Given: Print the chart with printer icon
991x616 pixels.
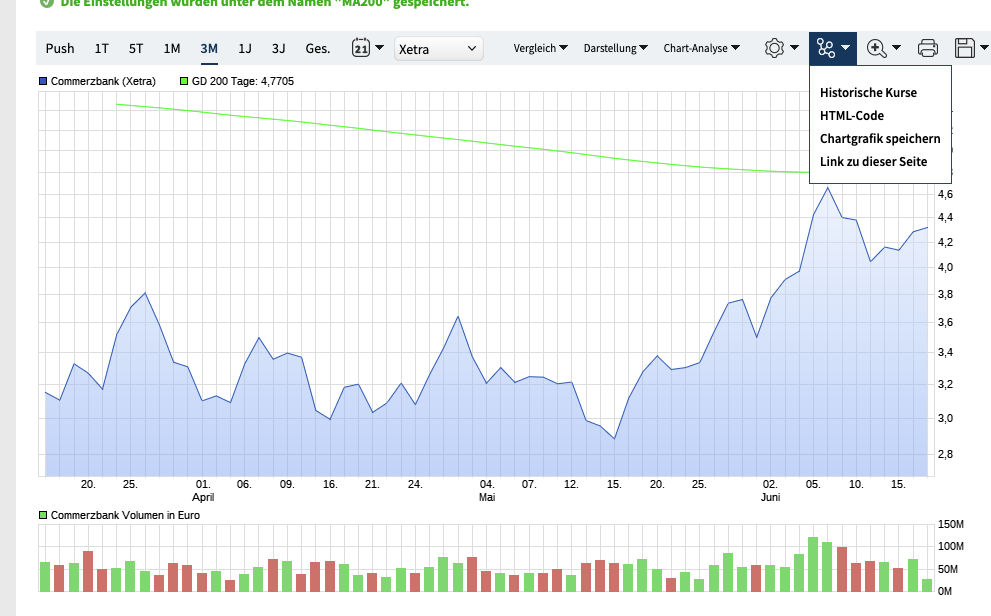Looking at the screenshot, I should [x=928, y=48].
